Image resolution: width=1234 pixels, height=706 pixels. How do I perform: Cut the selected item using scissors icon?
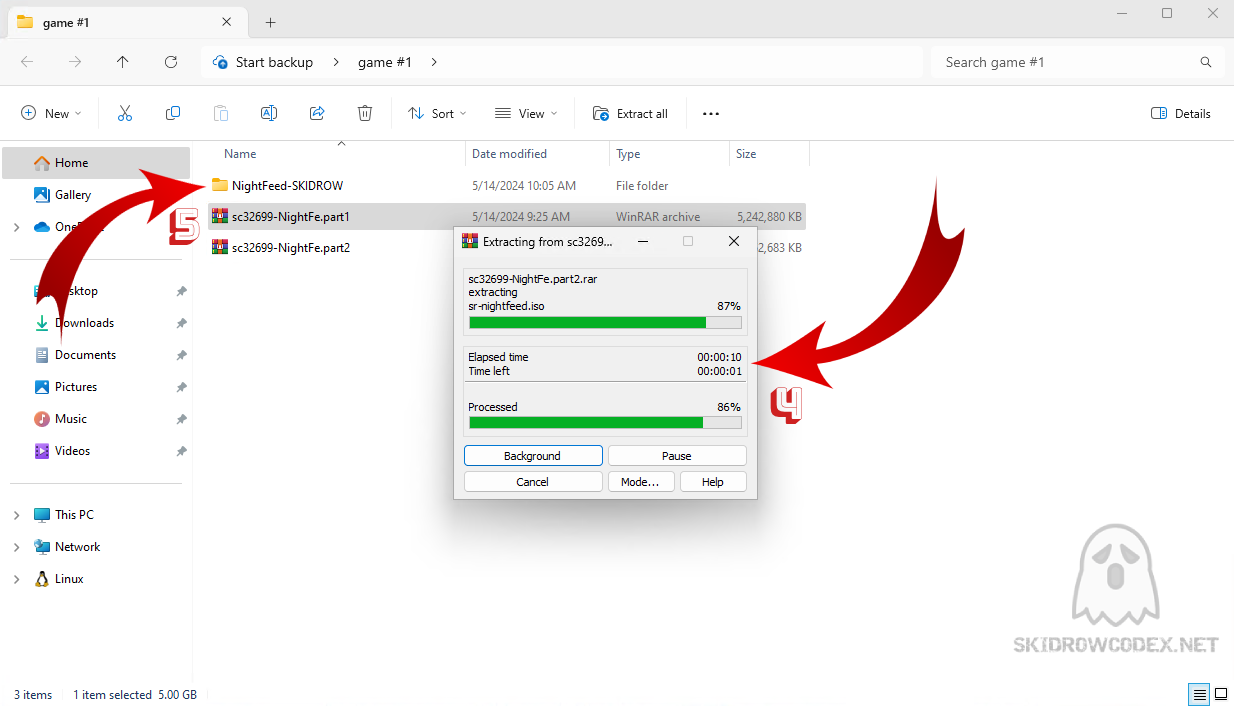point(125,114)
